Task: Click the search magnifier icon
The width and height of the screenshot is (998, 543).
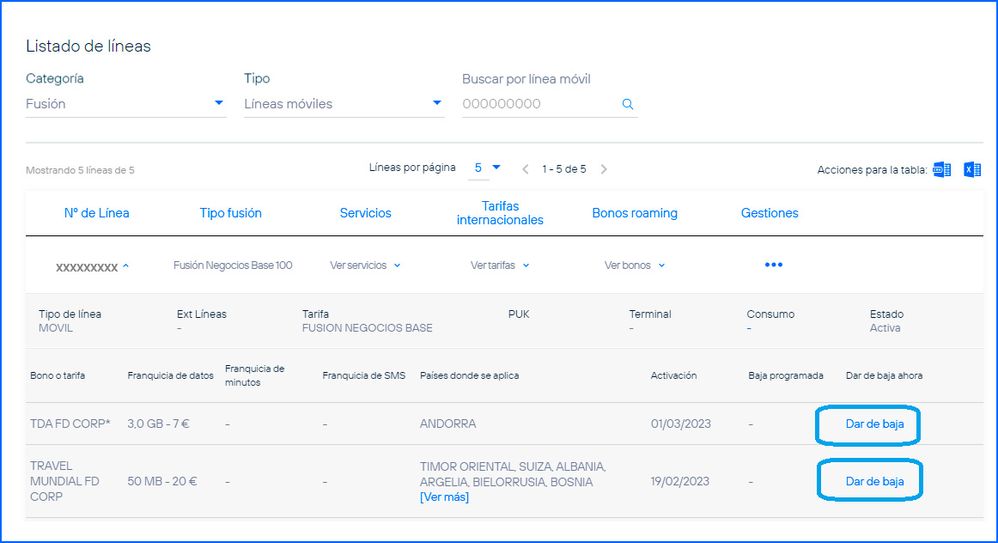Action: [x=627, y=104]
